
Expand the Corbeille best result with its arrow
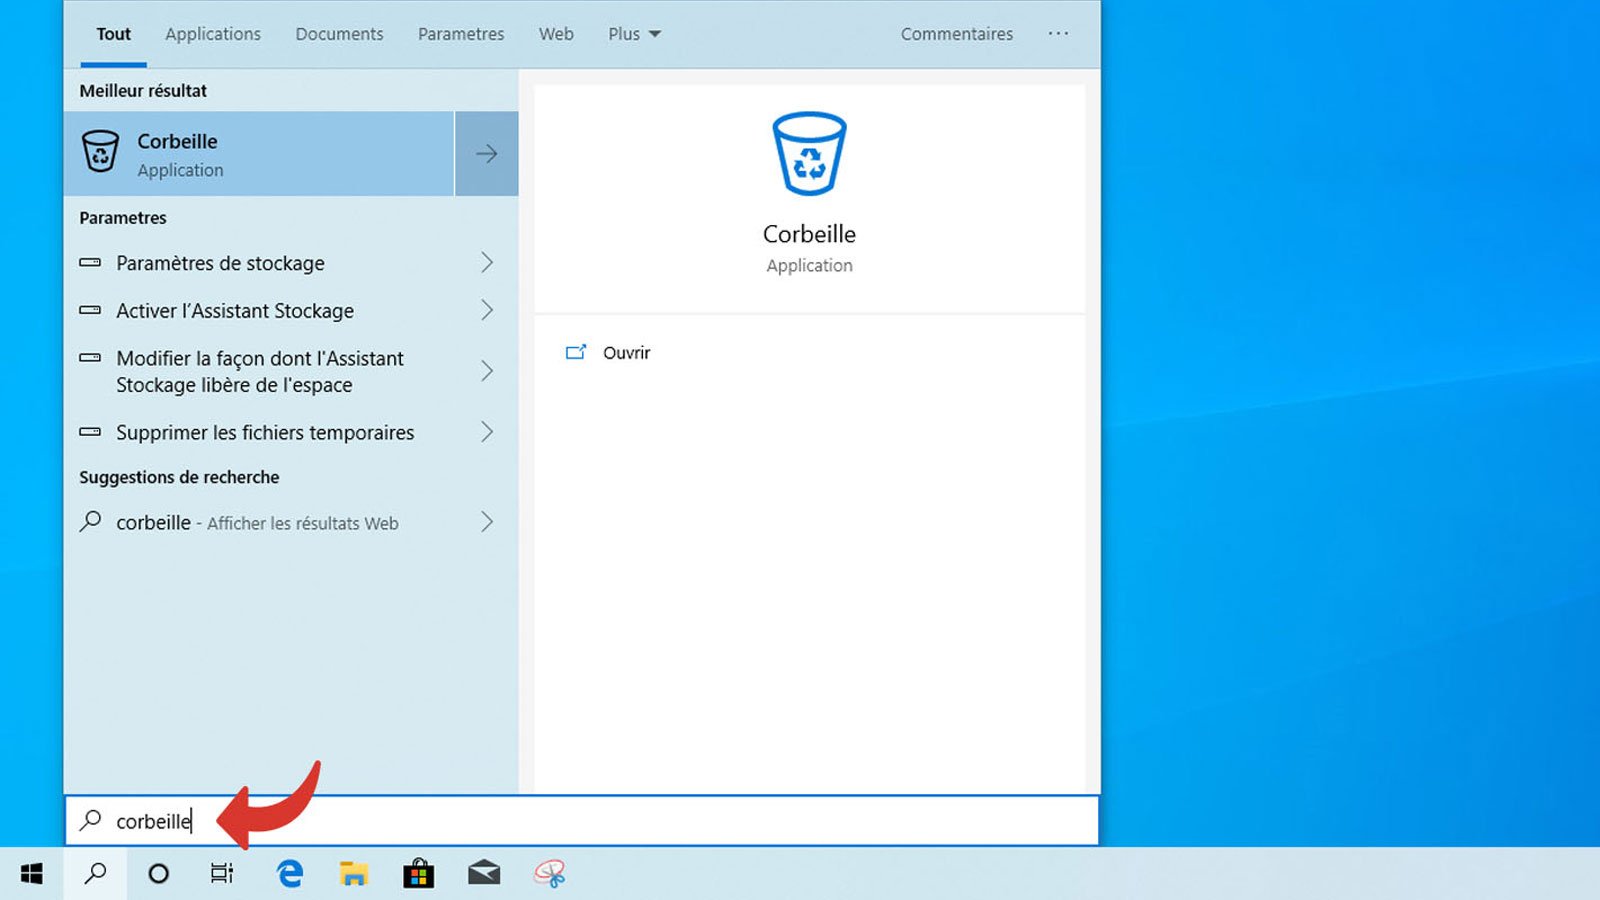(486, 153)
